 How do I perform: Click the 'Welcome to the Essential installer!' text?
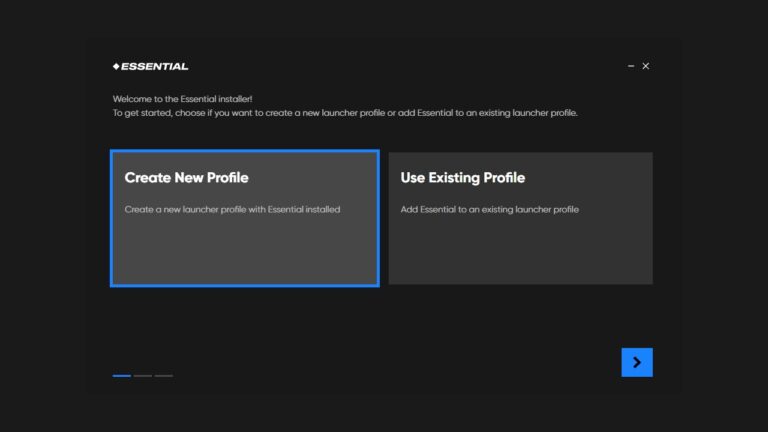coord(182,99)
